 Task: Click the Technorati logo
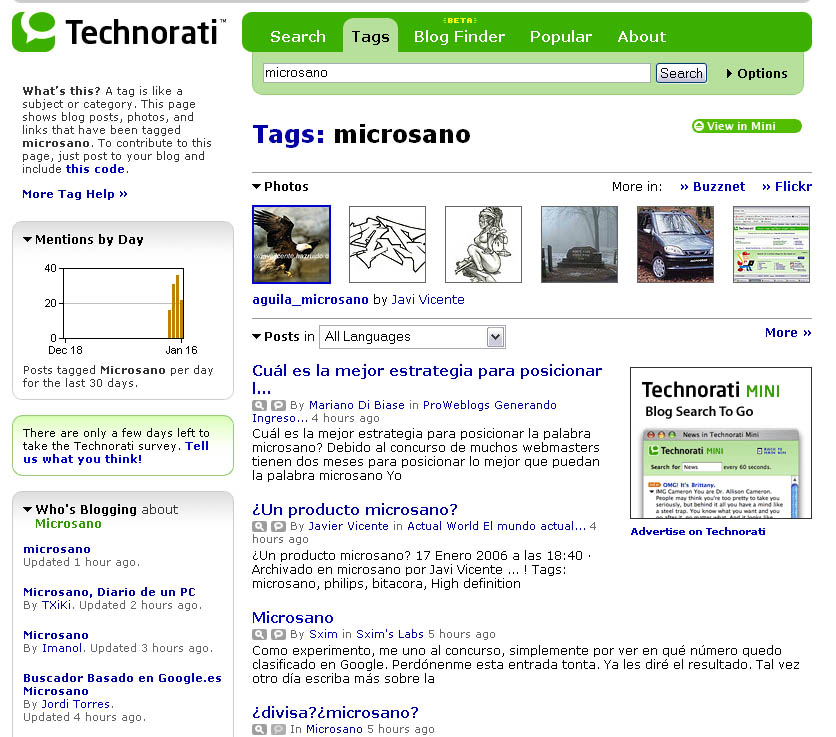pos(119,32)
